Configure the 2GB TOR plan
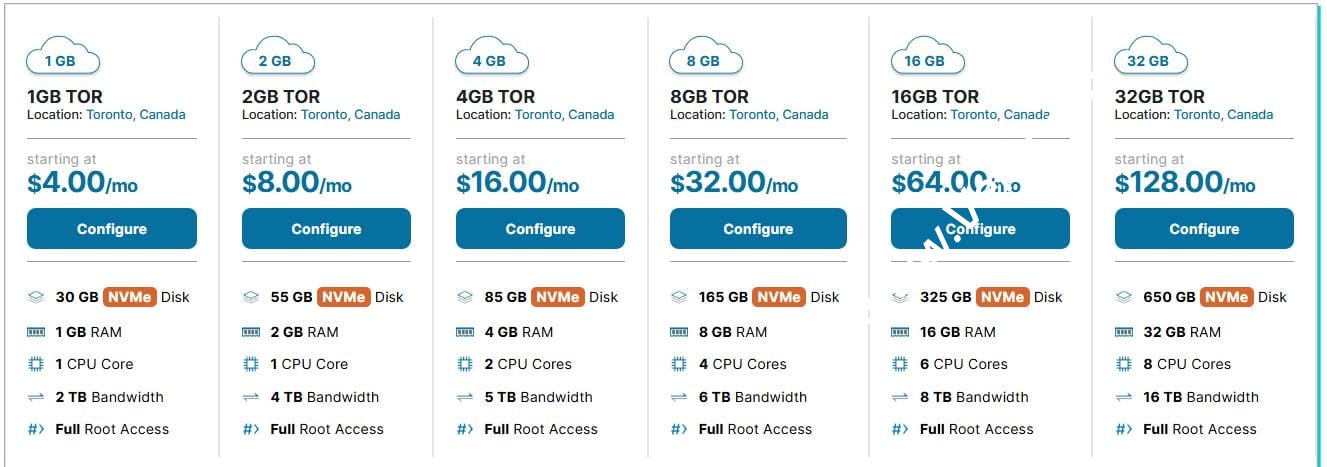The width and height of the screenshot is (1327, 467). pos(326,229)
